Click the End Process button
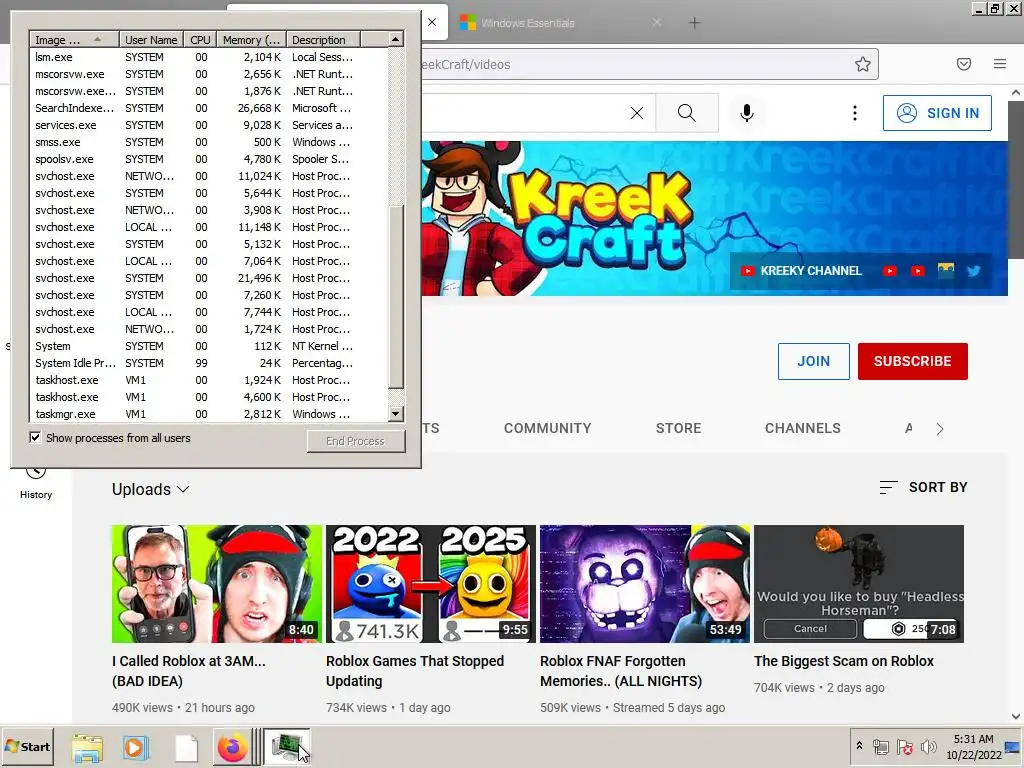Image resolution: width=1024 pixels, height=768 pixels. [x=356, y=441]
